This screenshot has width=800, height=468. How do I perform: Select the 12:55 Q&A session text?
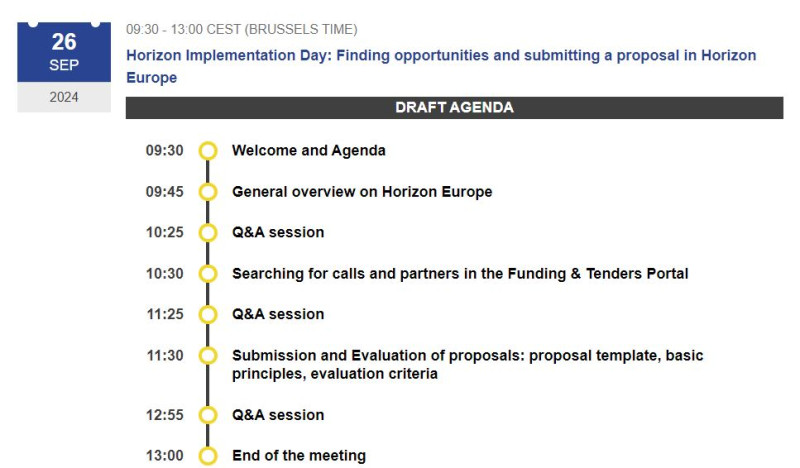pos(278,415)
